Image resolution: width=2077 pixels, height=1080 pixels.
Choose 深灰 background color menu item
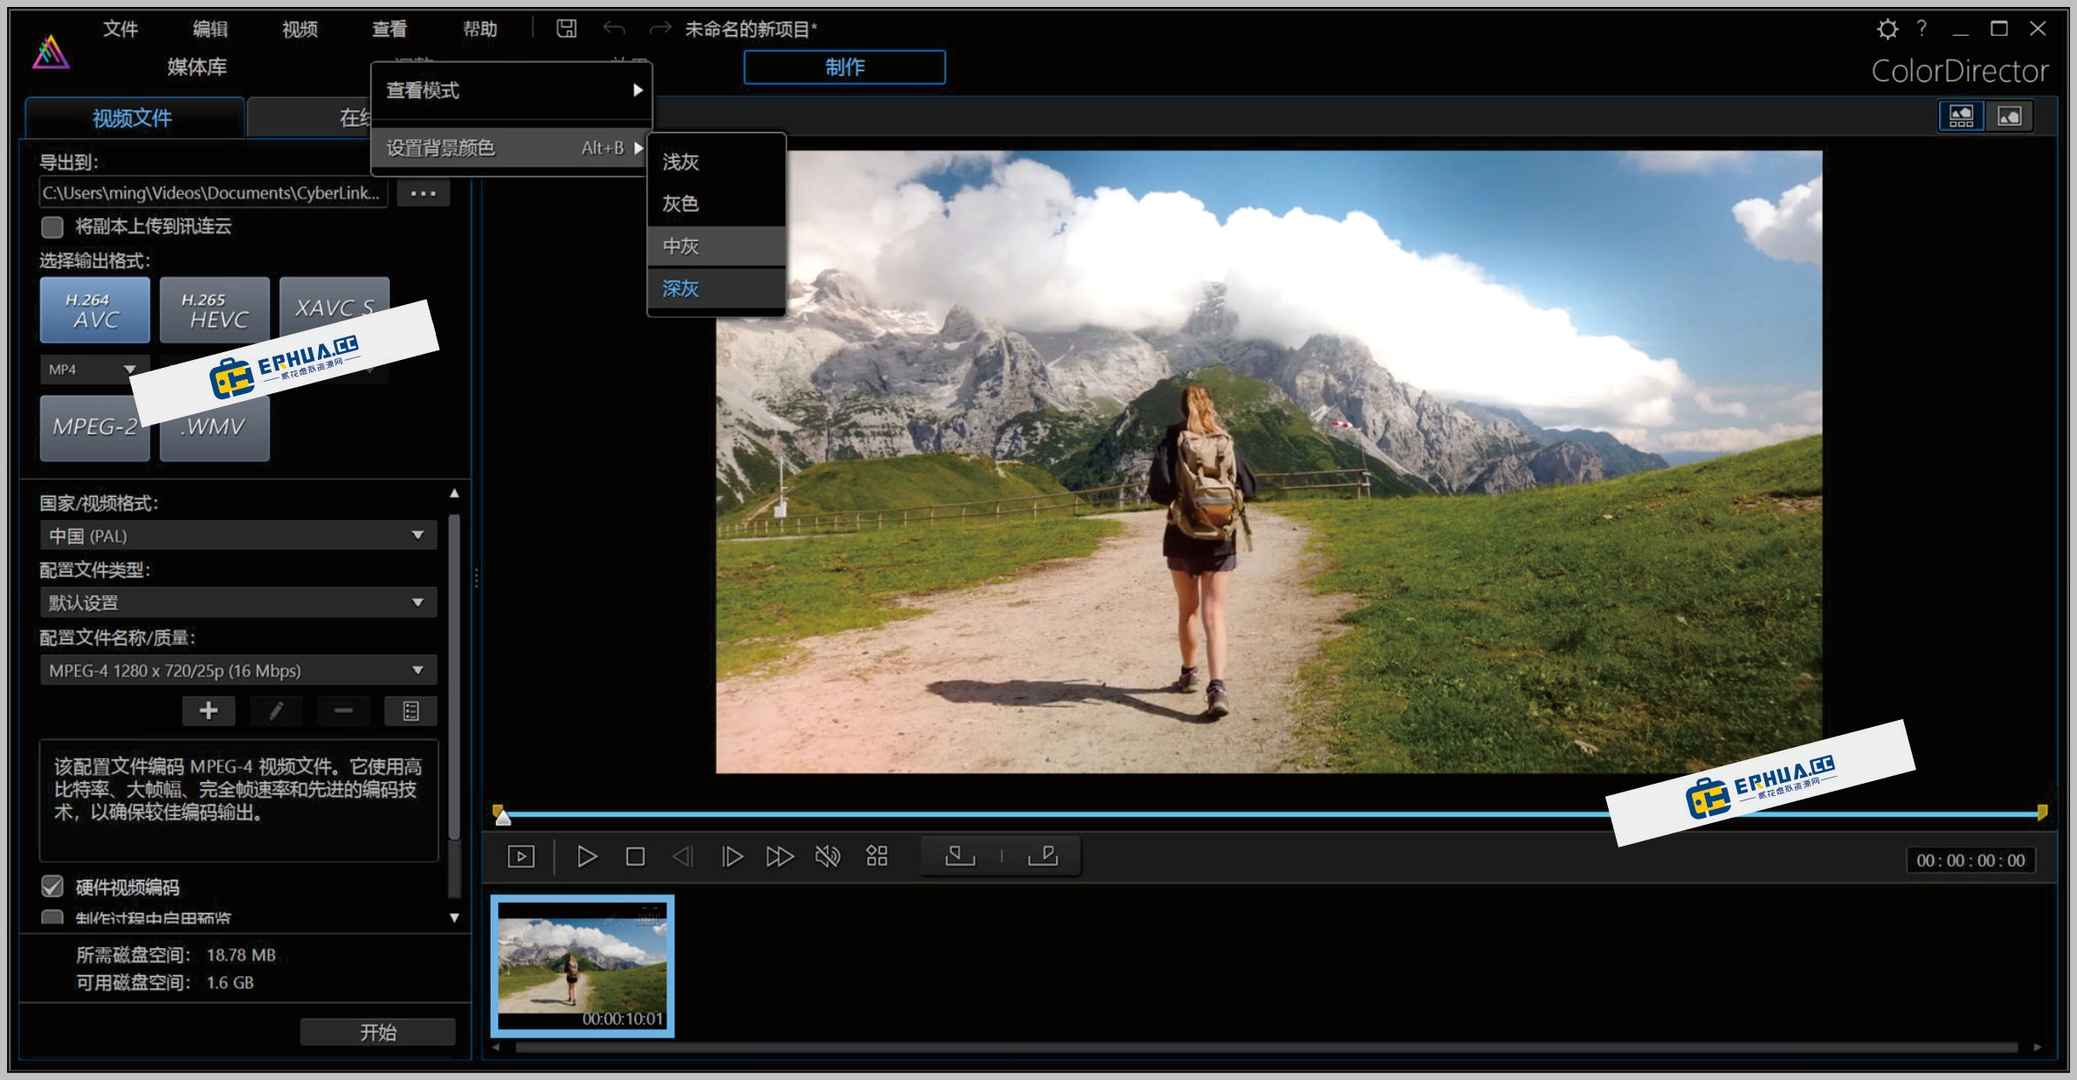681,289
